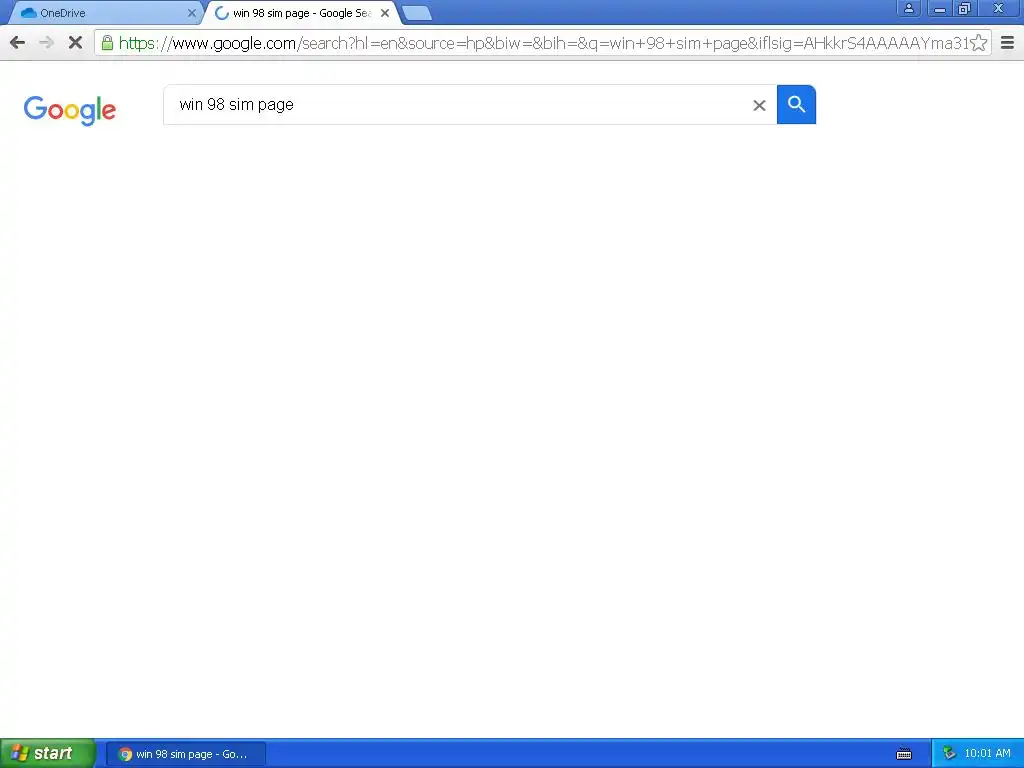Click the network tray icon
This screenshot has height=768, width=1024.
click(x=949, y=754)
